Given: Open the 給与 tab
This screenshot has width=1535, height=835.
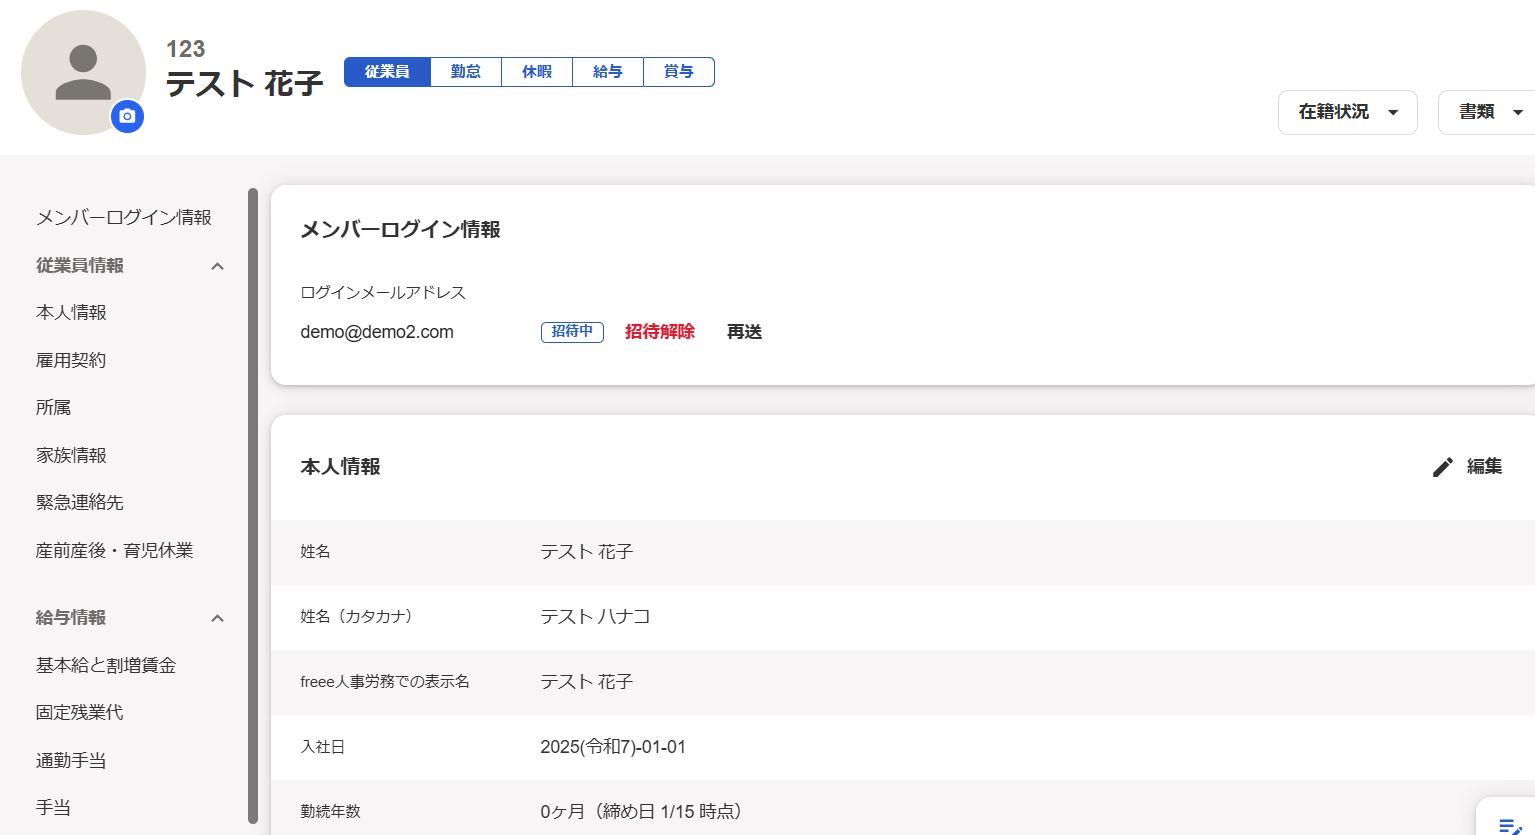Looking at the screenshot, I should click(x=608, y=72).
